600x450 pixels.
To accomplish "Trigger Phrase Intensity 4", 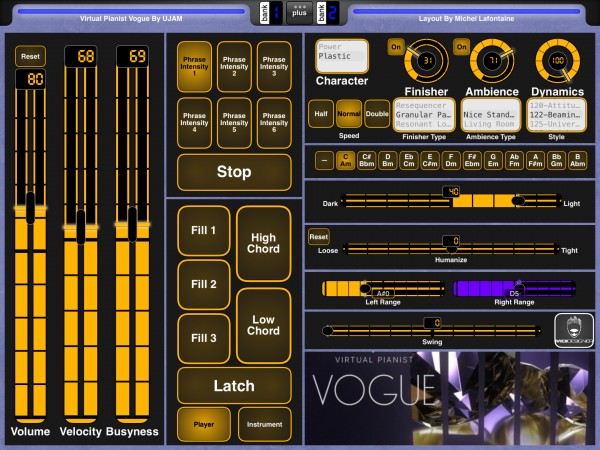I will pos(194,123).
